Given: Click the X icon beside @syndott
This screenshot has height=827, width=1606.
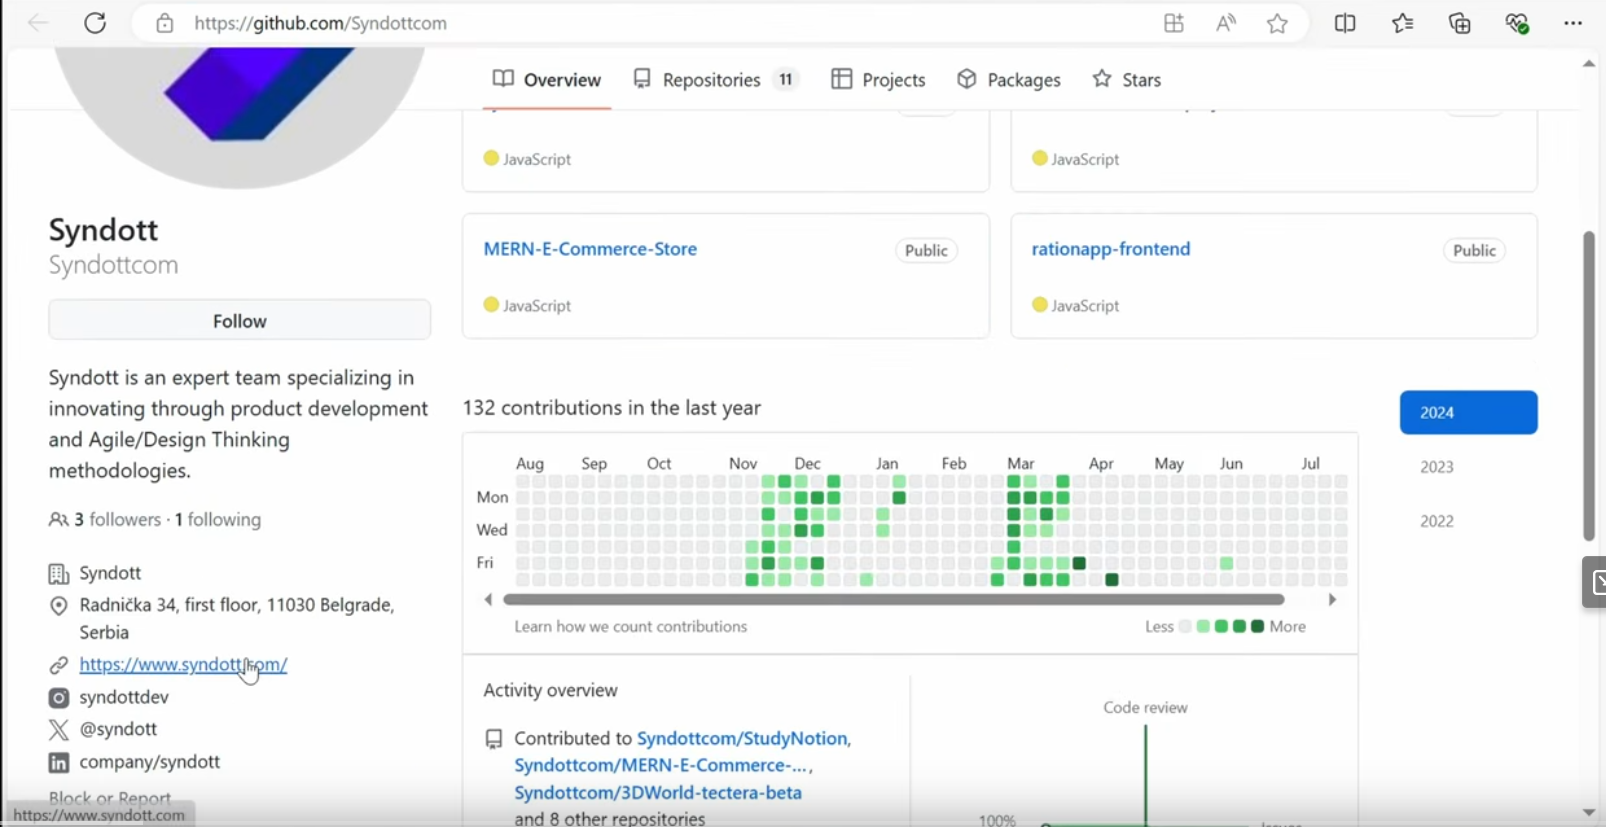Looking at the screenshot, I should 59,730.
